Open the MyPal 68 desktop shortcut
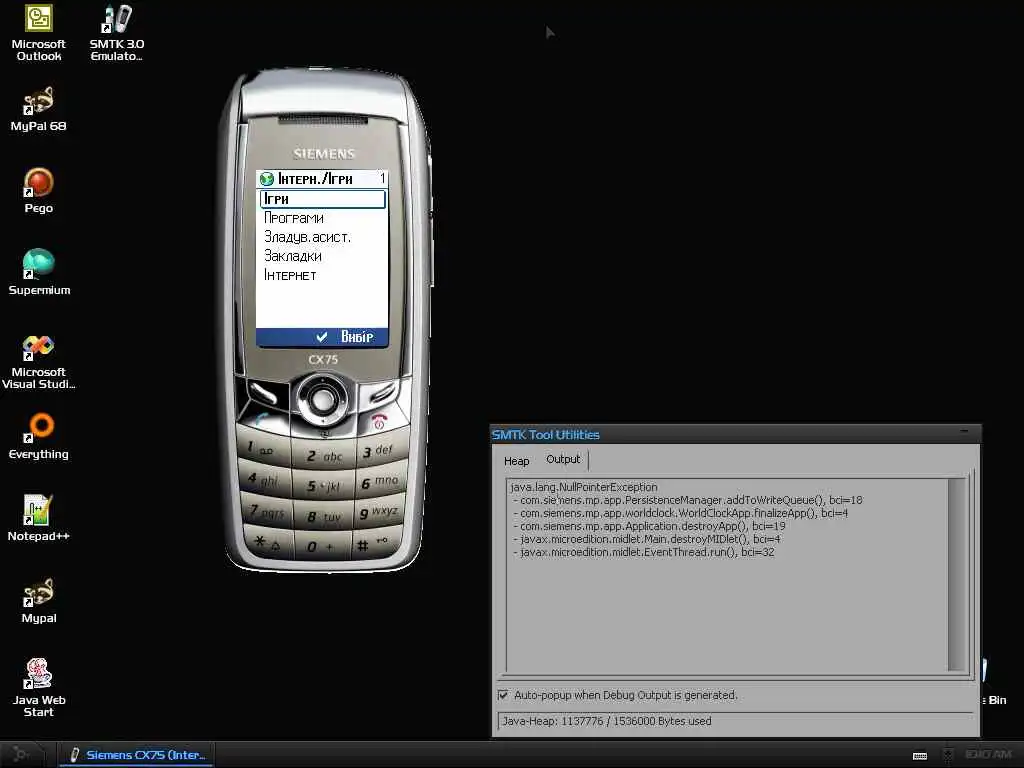Viewport: 1024px width, 768px height. click(x=39, y=109)
